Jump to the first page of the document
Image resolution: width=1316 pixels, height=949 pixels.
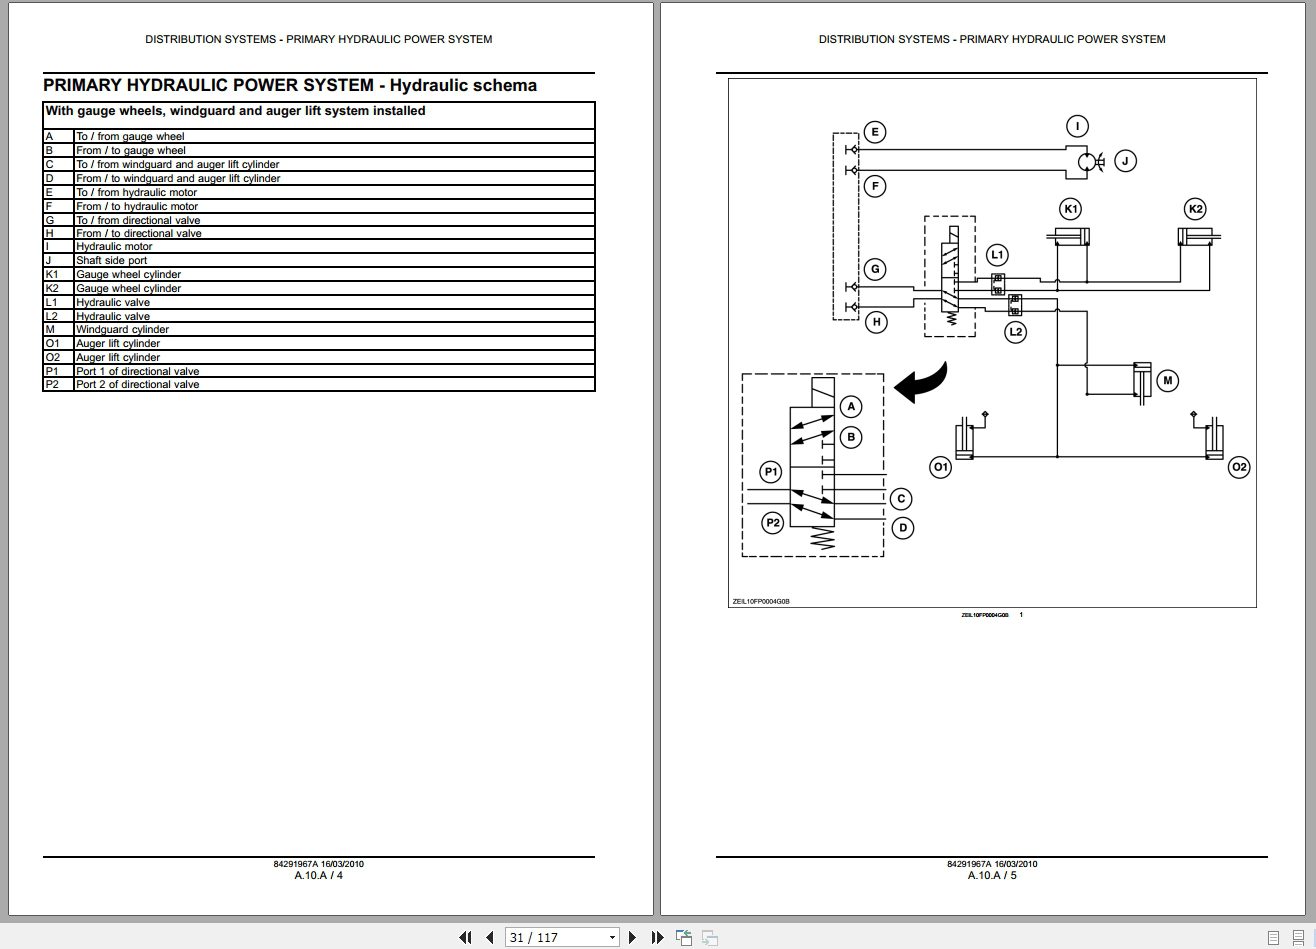[x=465, y=937]
